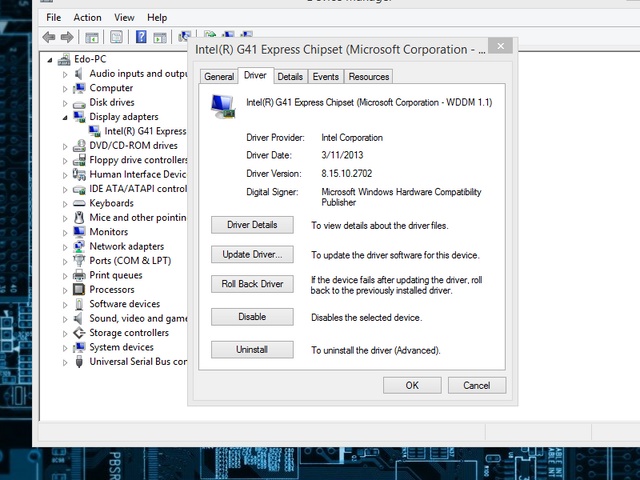Image resolution: width=640 pixels, height=480 pixels.
Task: Click the Scan for hardware changes icon
Action: click(x=184, y=37)
